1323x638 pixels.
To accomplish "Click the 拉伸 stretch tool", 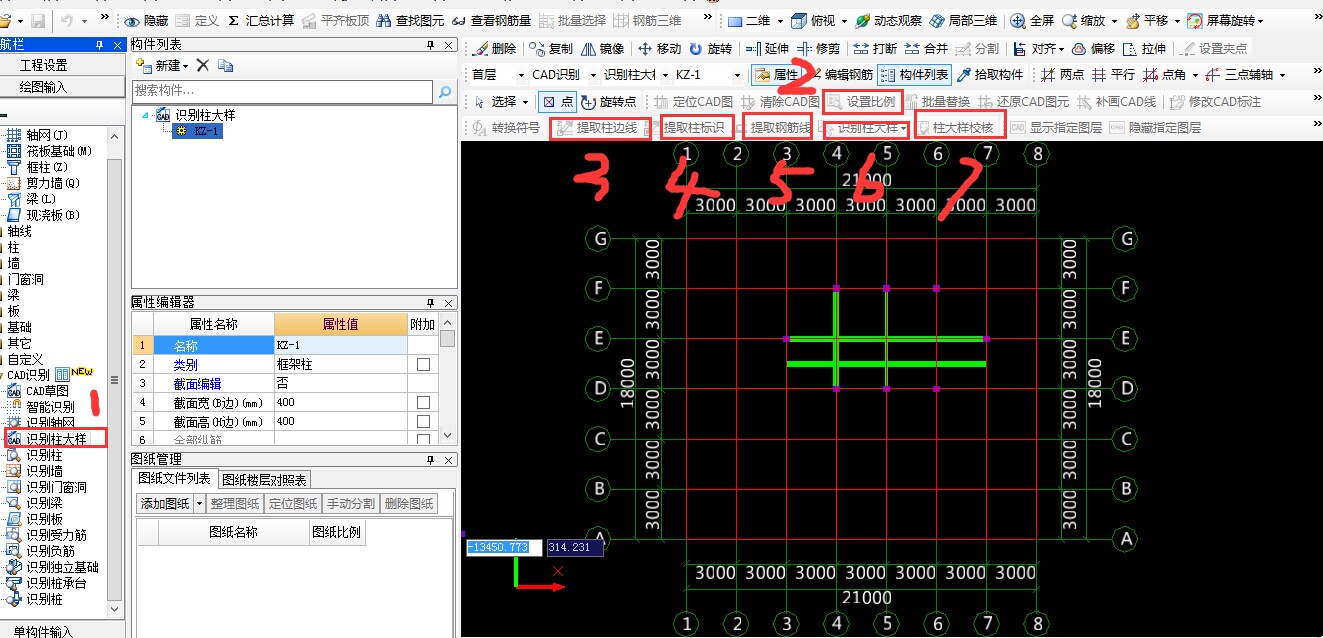I will [x=1145, y=48].
